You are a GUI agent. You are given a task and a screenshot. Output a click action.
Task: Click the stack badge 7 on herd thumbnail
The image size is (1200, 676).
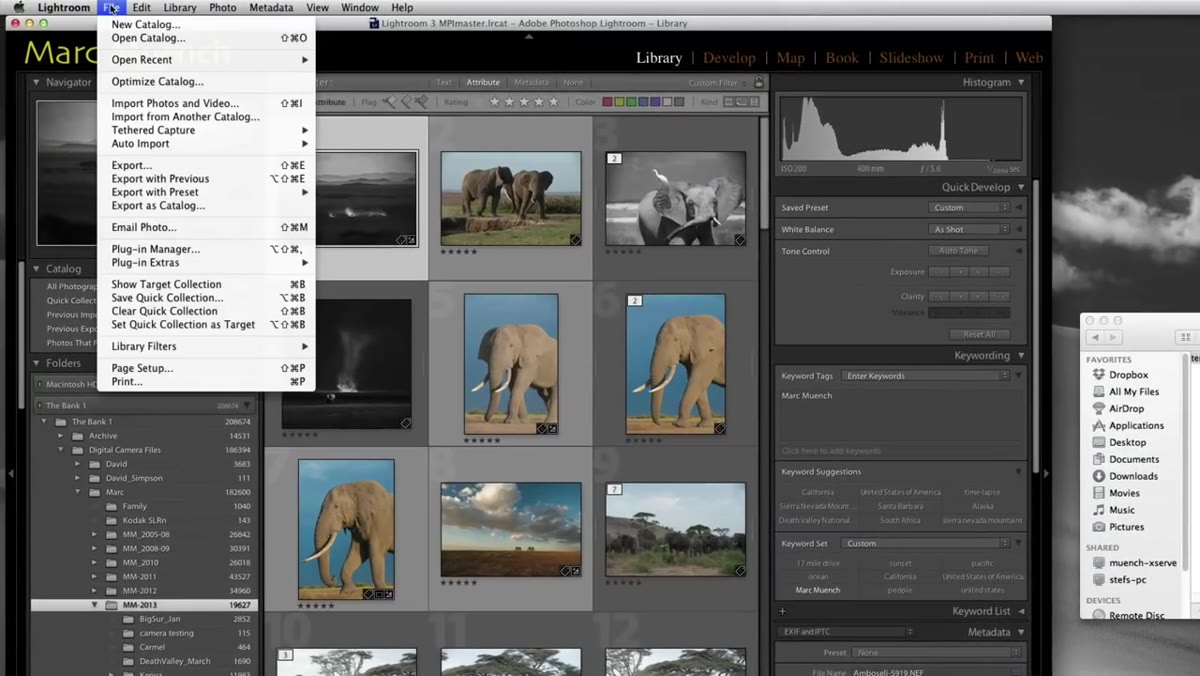(x=615, y=489)
